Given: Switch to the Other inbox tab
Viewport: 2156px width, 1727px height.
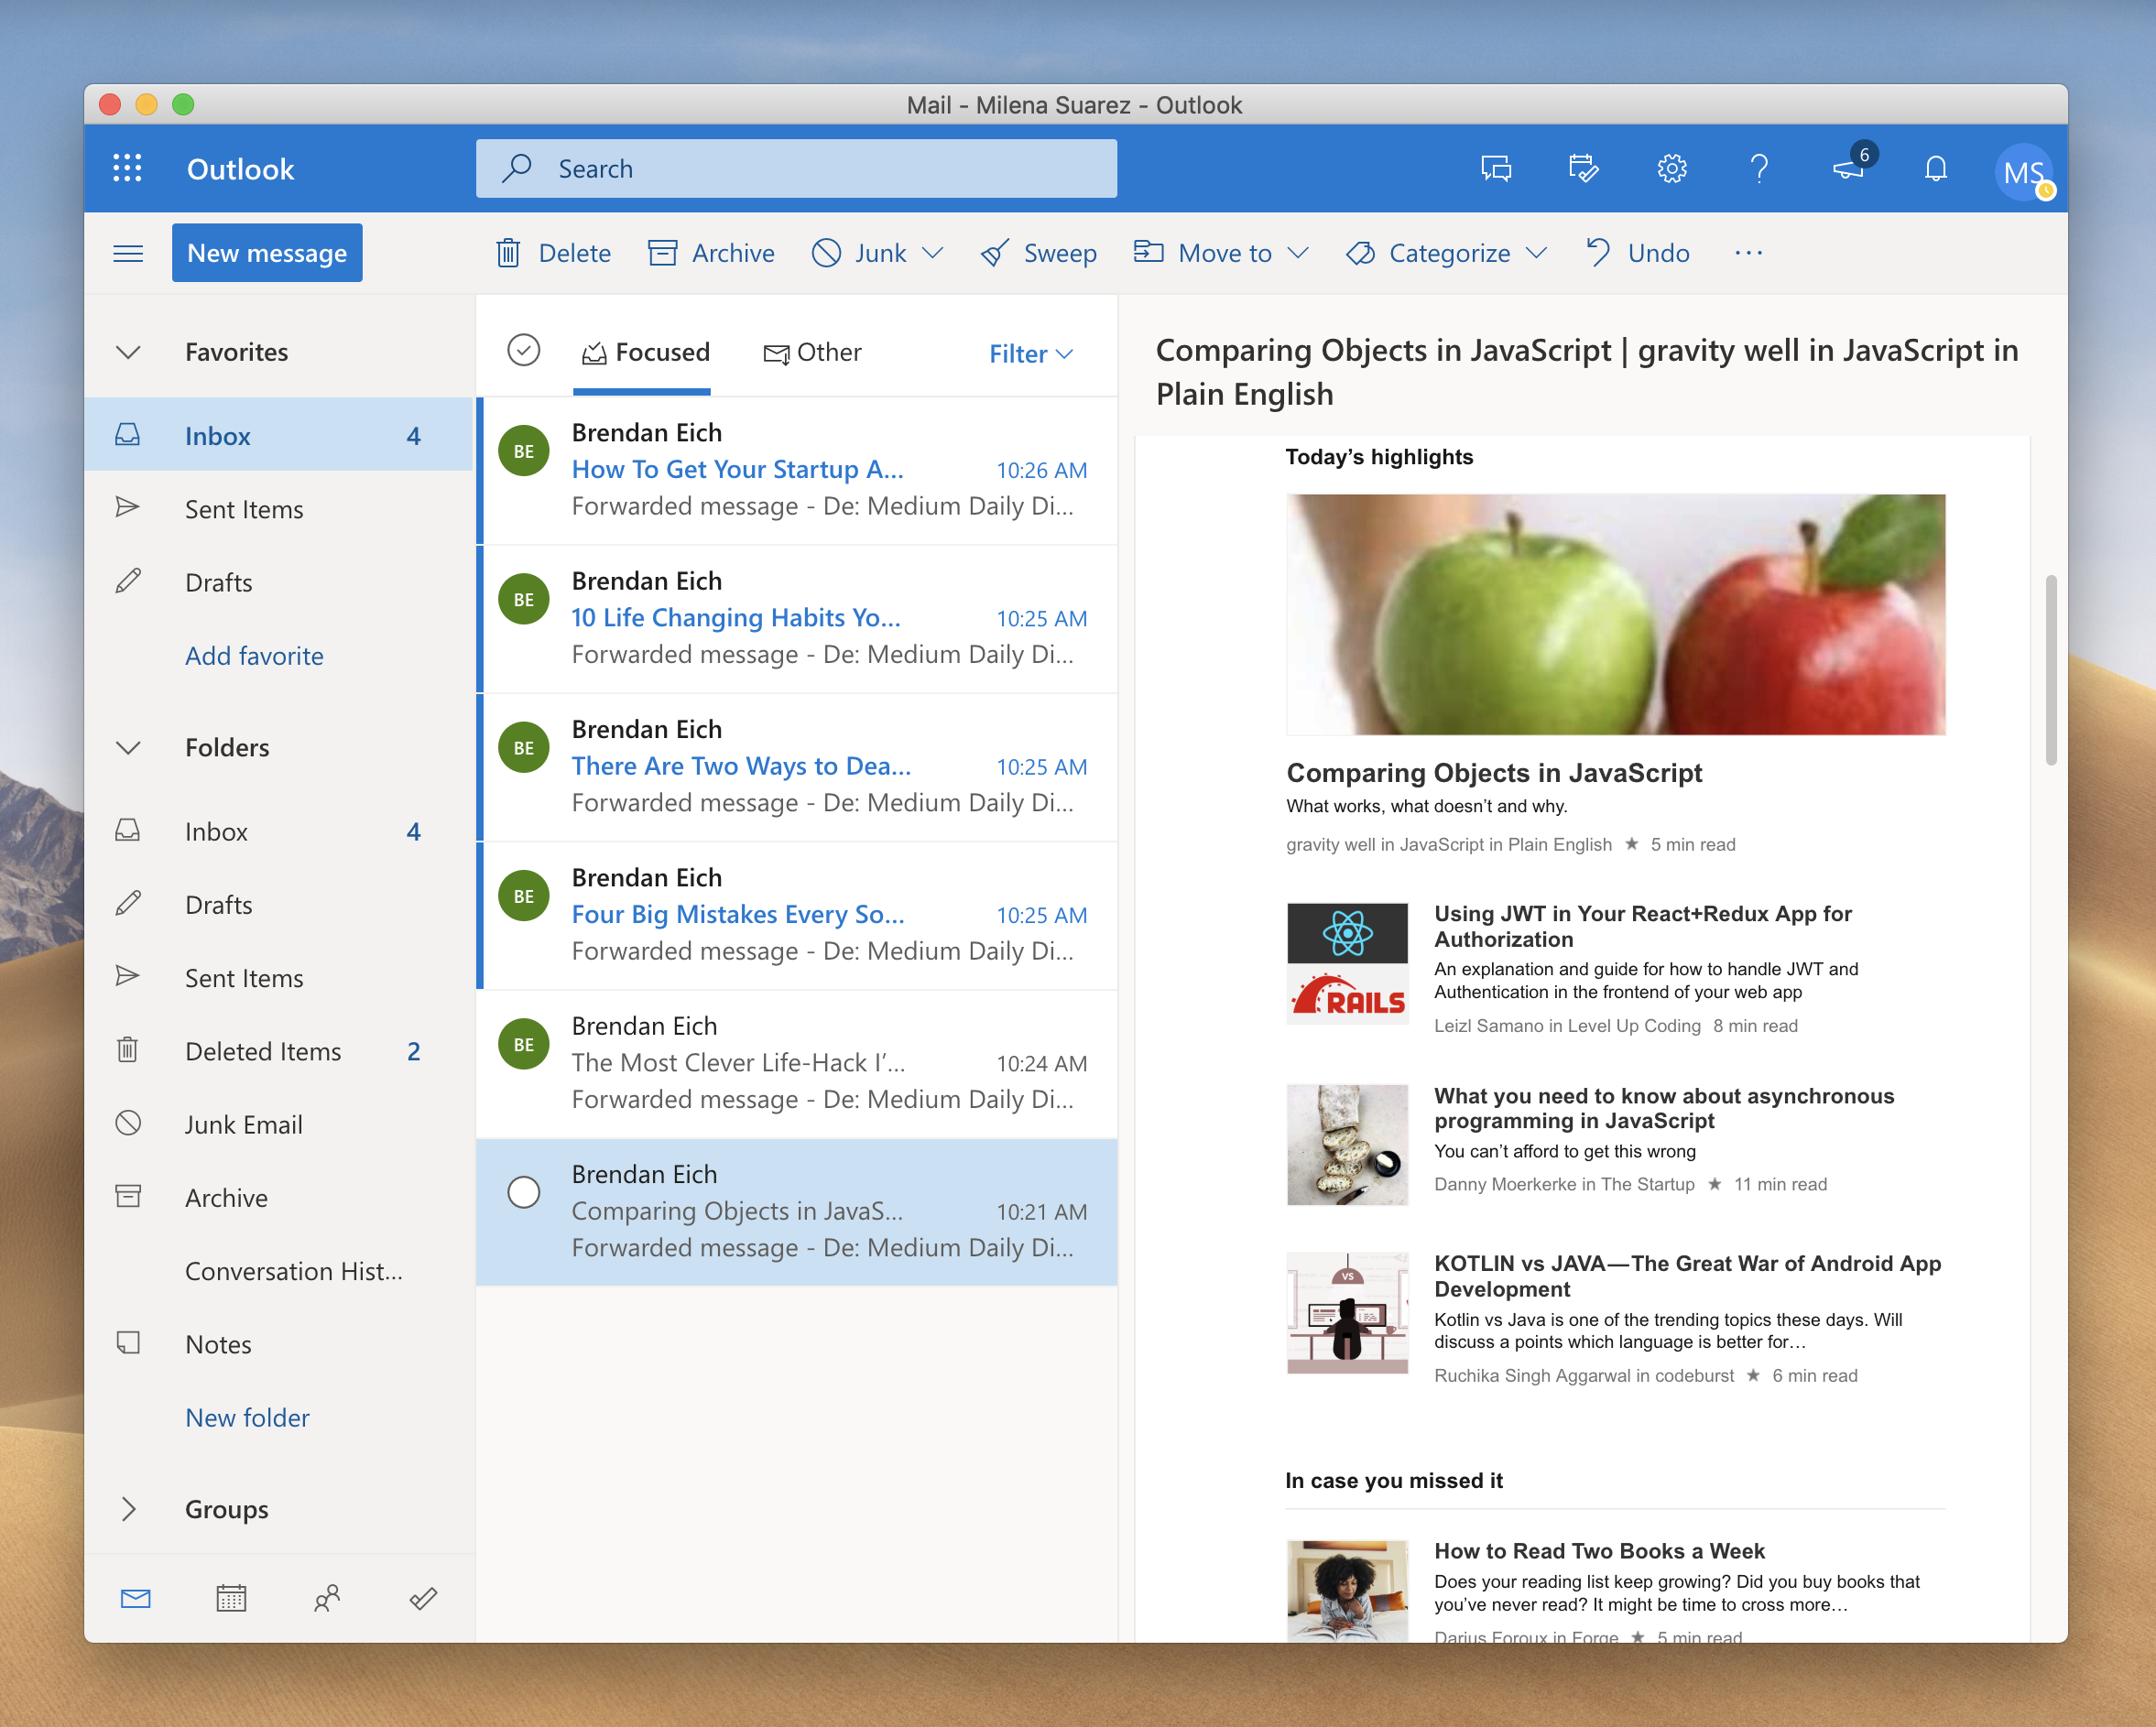Looking at the screenshot, I should pos(812,352).
